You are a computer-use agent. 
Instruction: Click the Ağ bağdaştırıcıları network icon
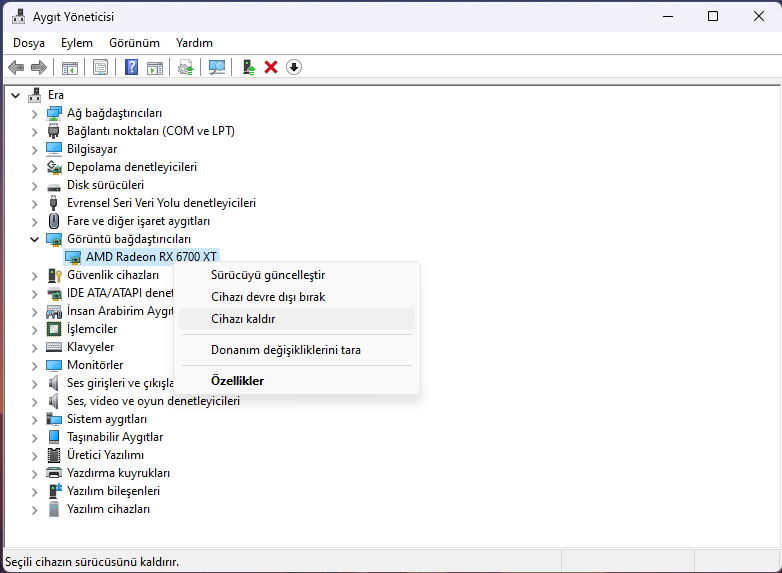(x=54, y=113)
